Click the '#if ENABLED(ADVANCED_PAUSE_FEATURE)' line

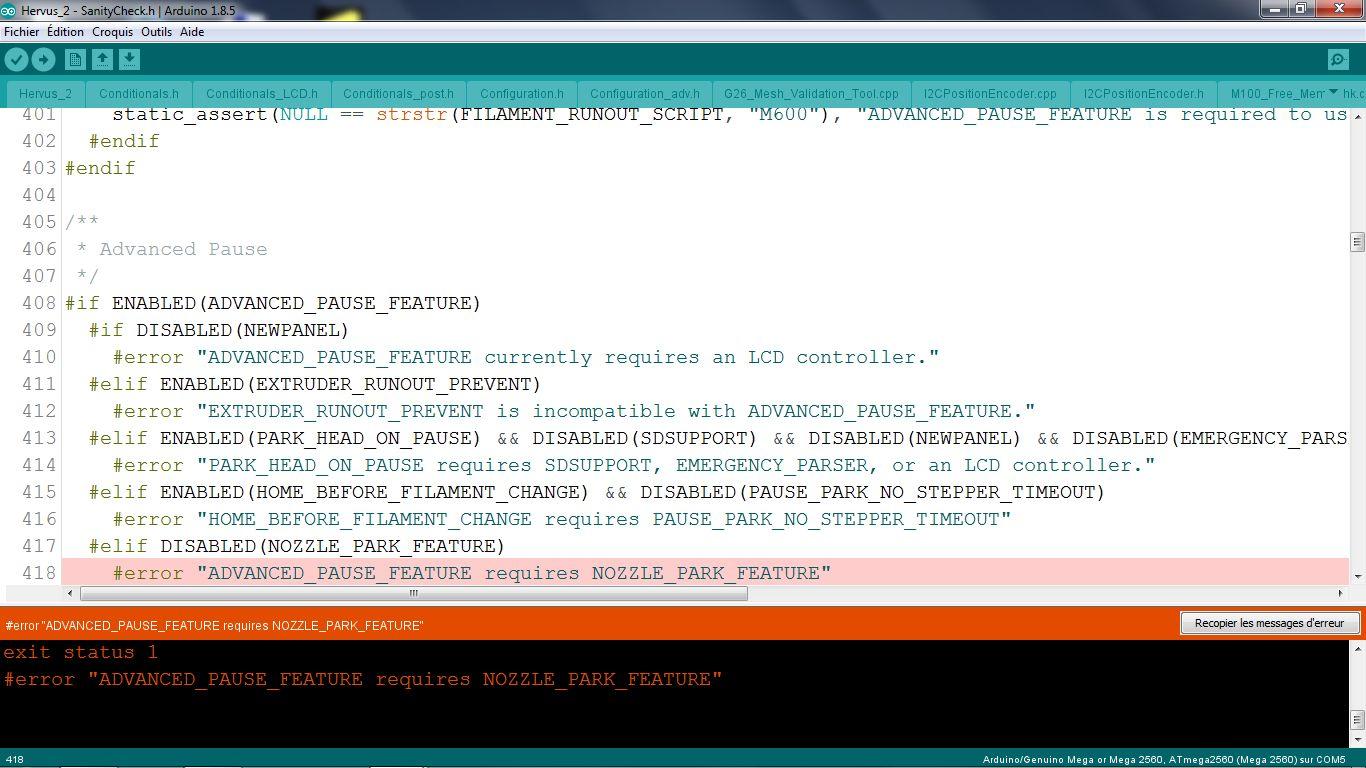click(x=273, y=303)
